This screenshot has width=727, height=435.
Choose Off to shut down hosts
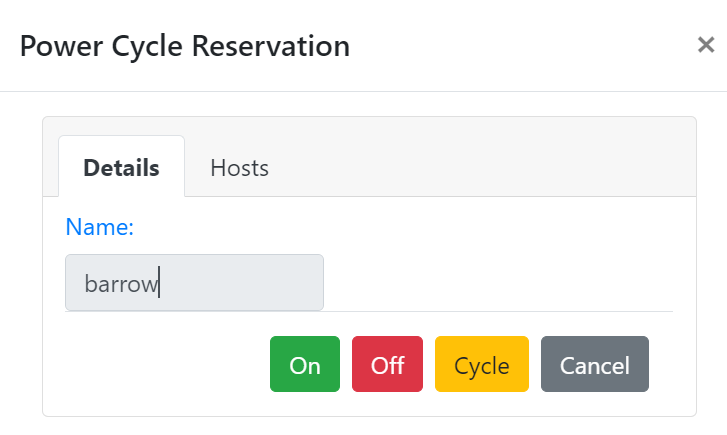click(x=387, y=364)
